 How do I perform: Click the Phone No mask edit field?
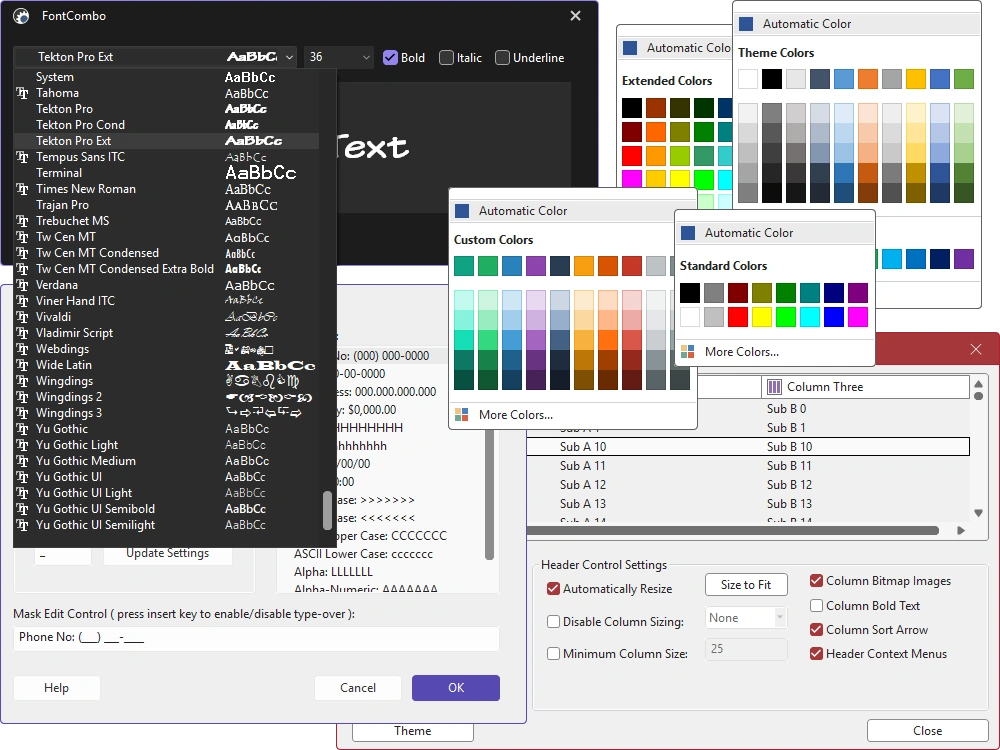click(x=256, y=637)
